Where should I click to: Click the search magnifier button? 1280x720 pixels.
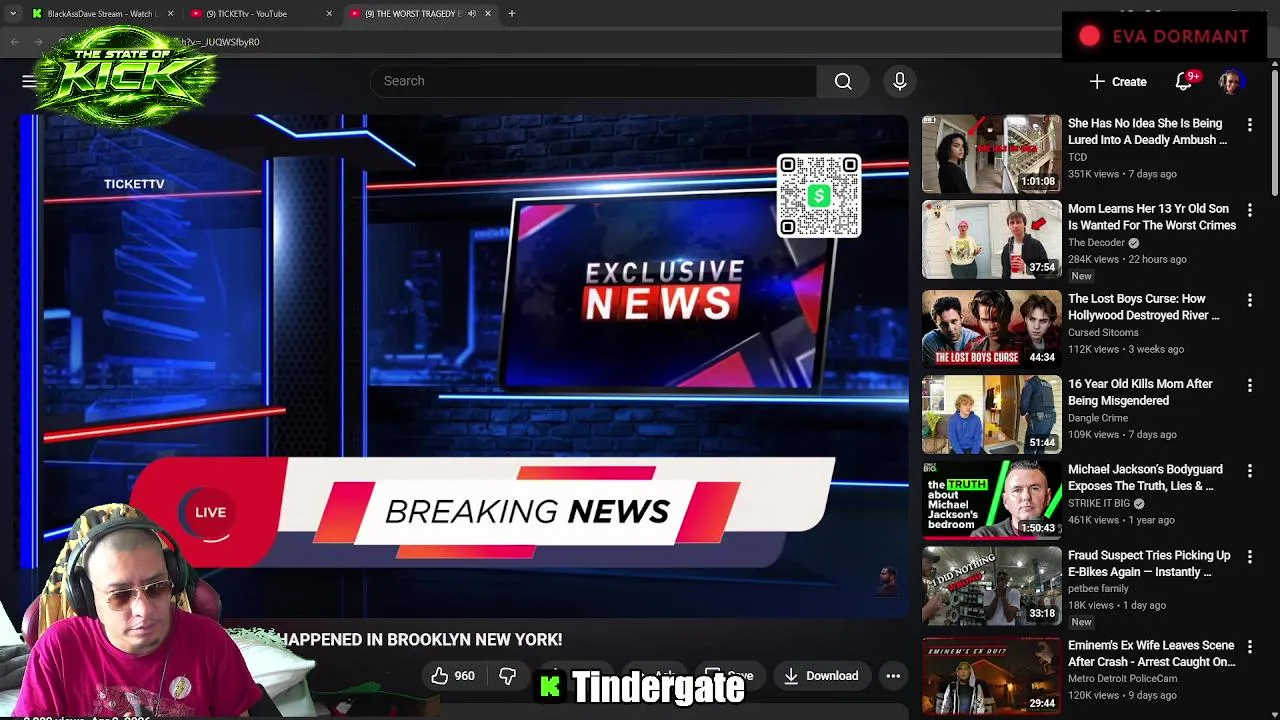843,81
